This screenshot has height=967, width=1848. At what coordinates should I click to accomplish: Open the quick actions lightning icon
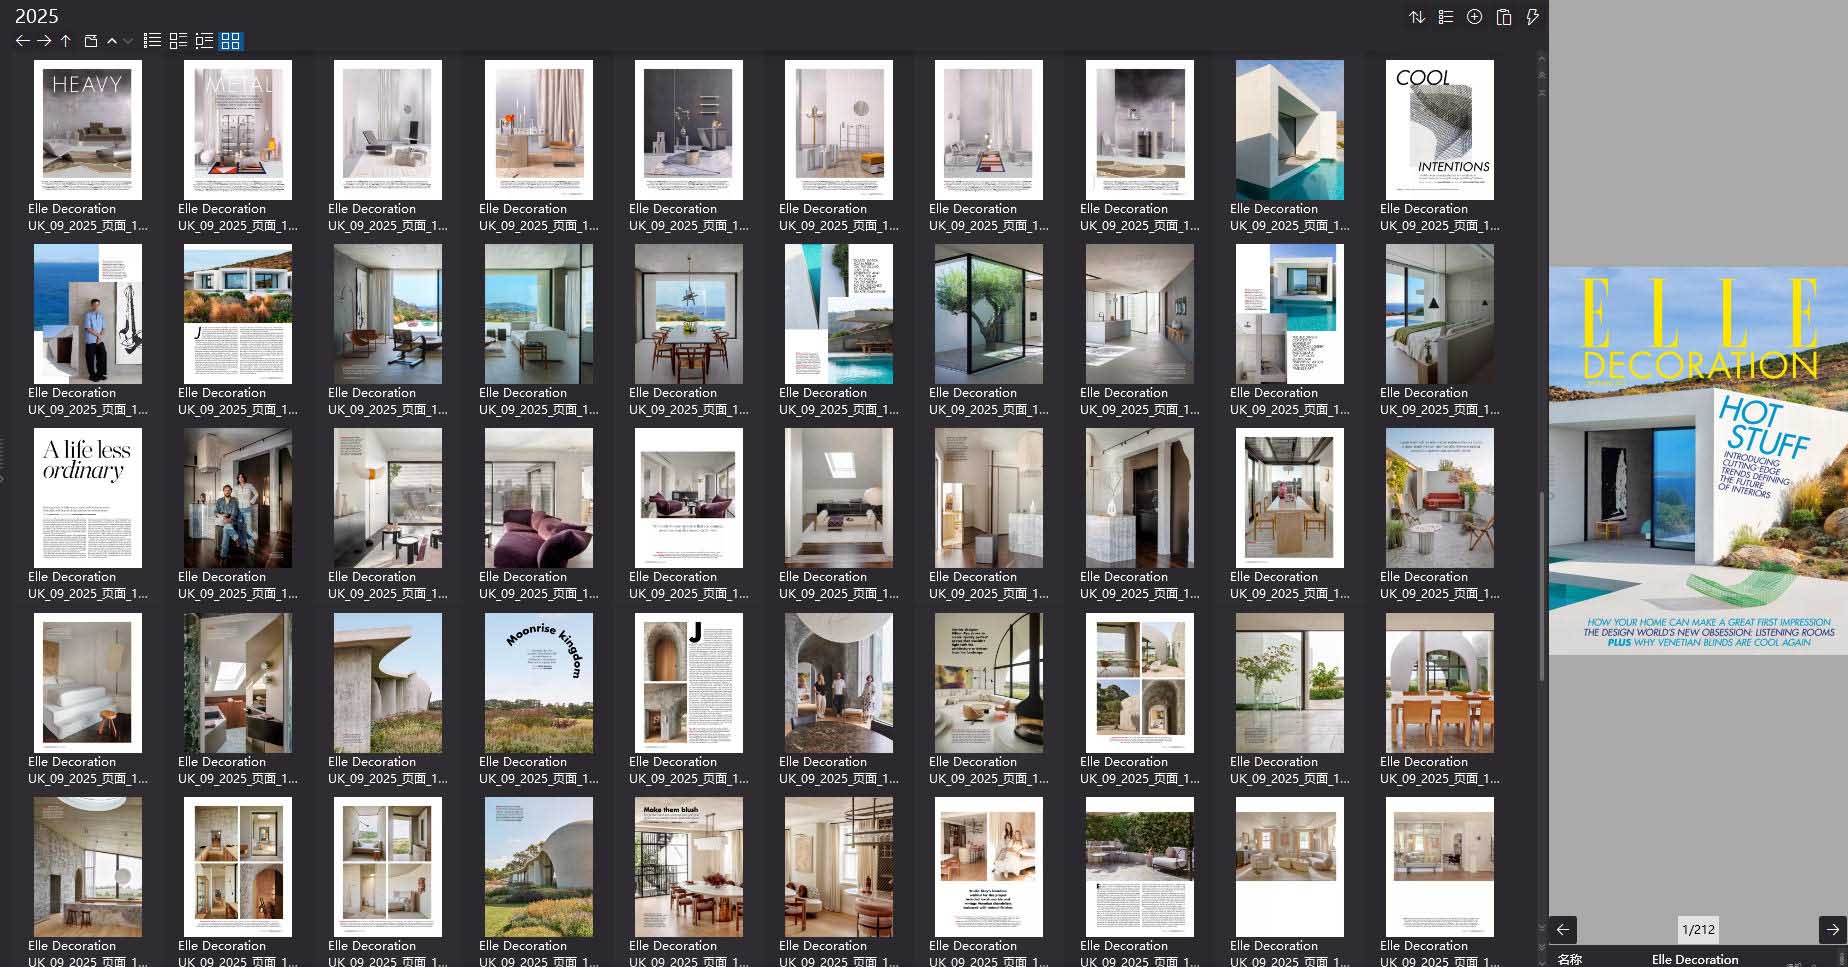1533,17
